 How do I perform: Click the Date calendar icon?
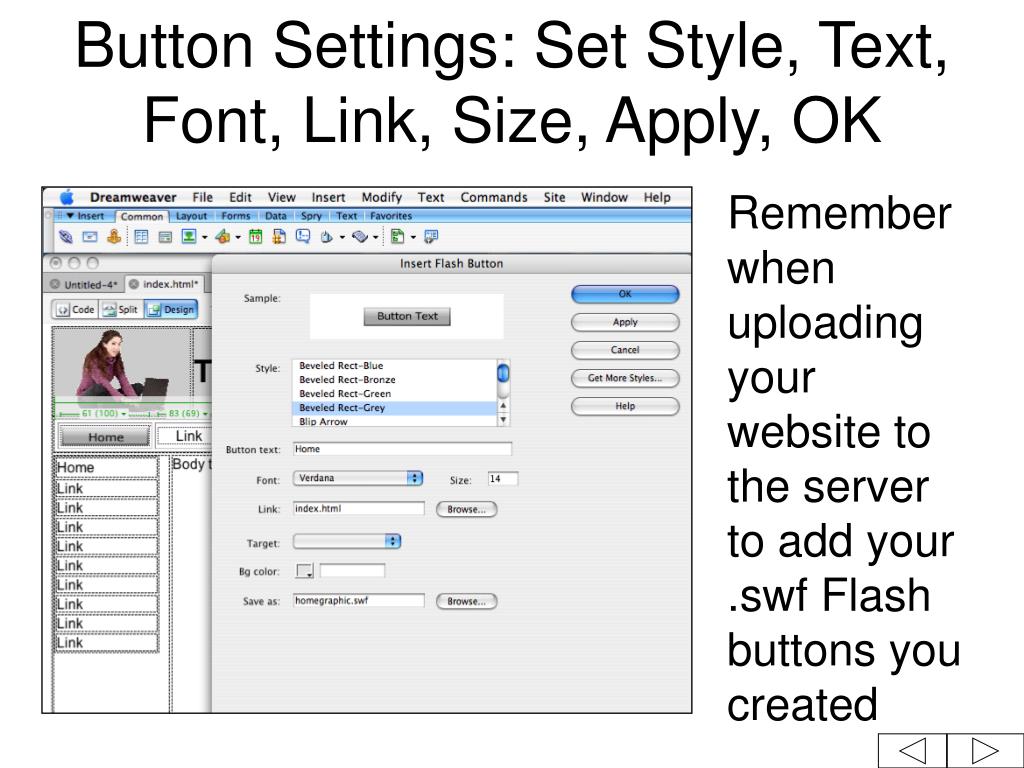coord(255,236)
